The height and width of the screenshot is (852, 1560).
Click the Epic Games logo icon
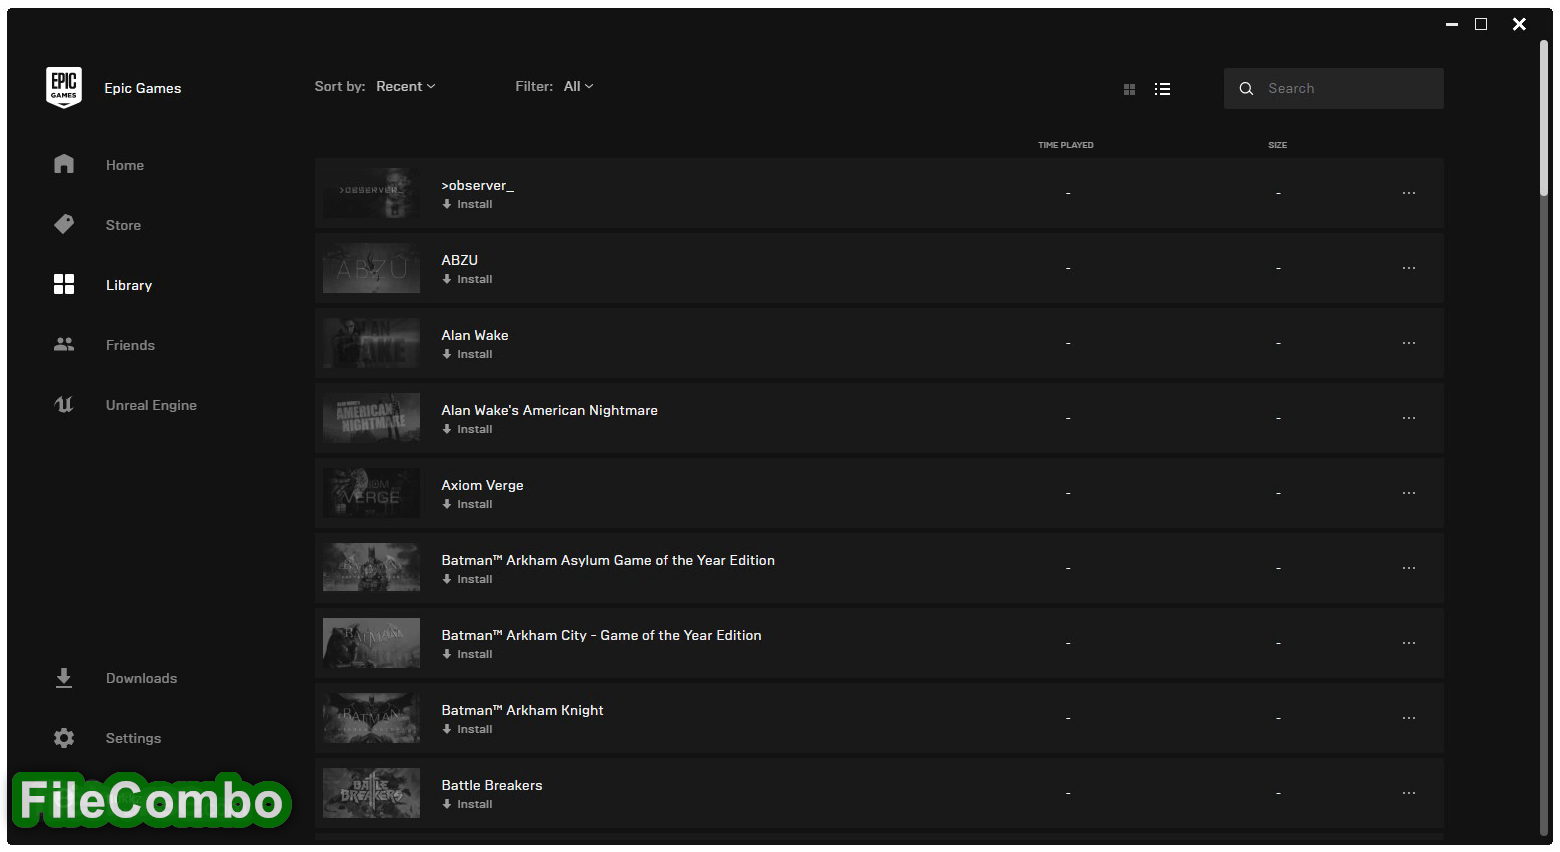[64, 88]
